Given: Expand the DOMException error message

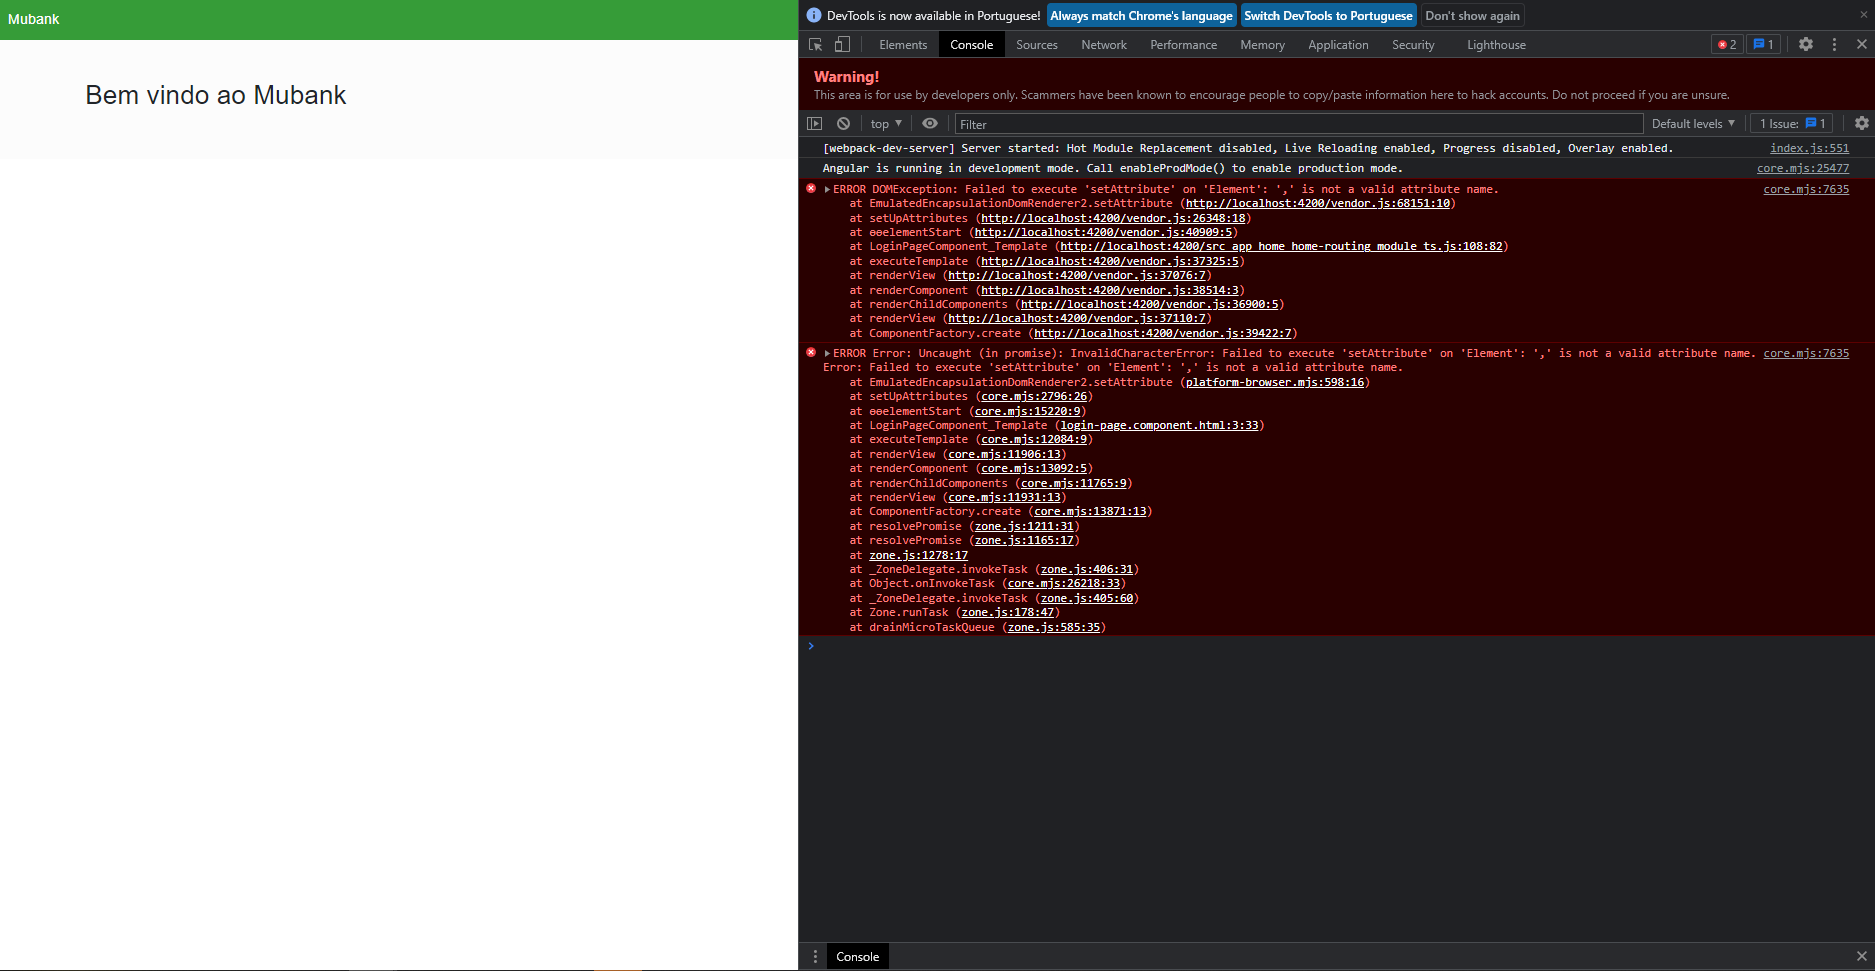Looking at the screenshot, I should (827, 189).
